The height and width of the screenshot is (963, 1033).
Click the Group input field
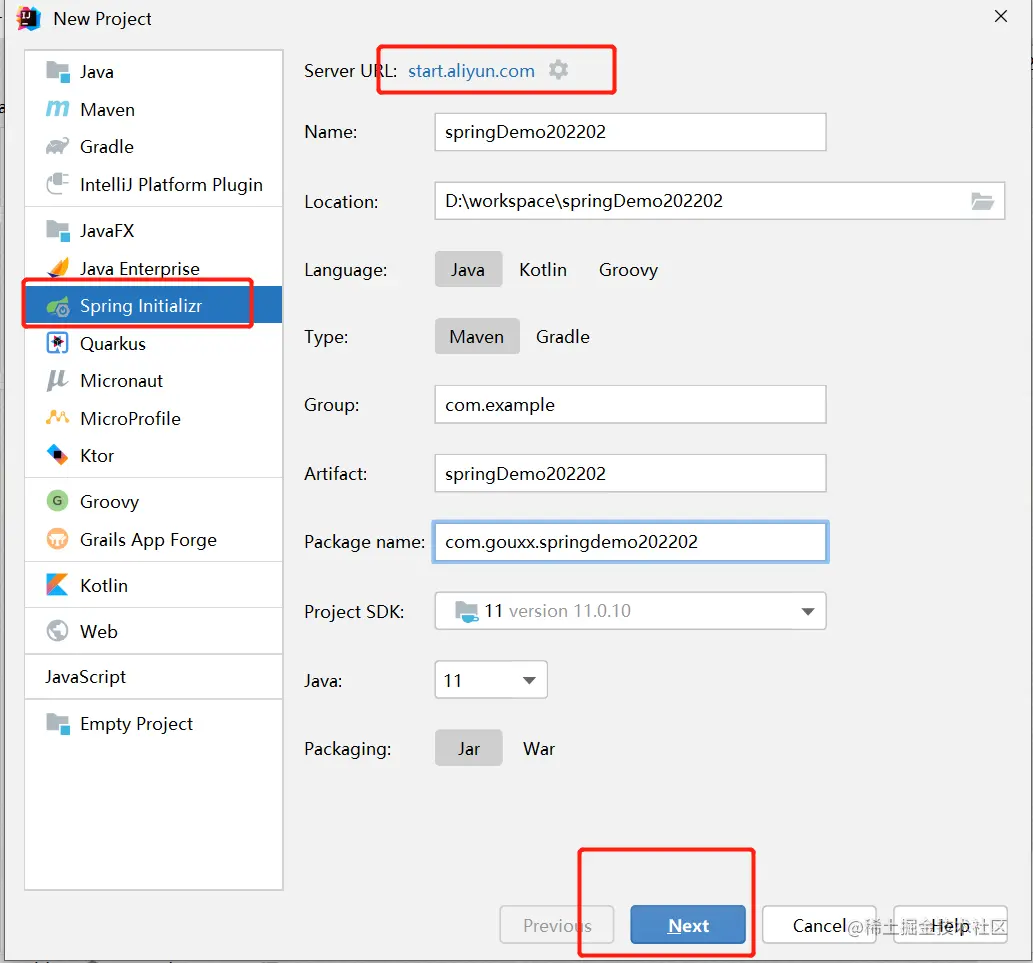pyautogui.click(x=630, y=404)
